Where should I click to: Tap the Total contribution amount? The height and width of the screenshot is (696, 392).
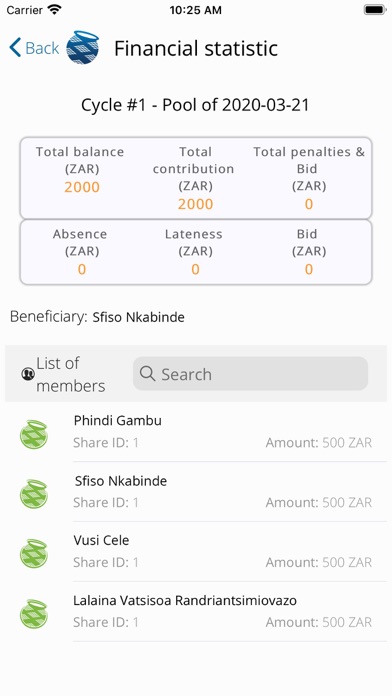(195, 204)
